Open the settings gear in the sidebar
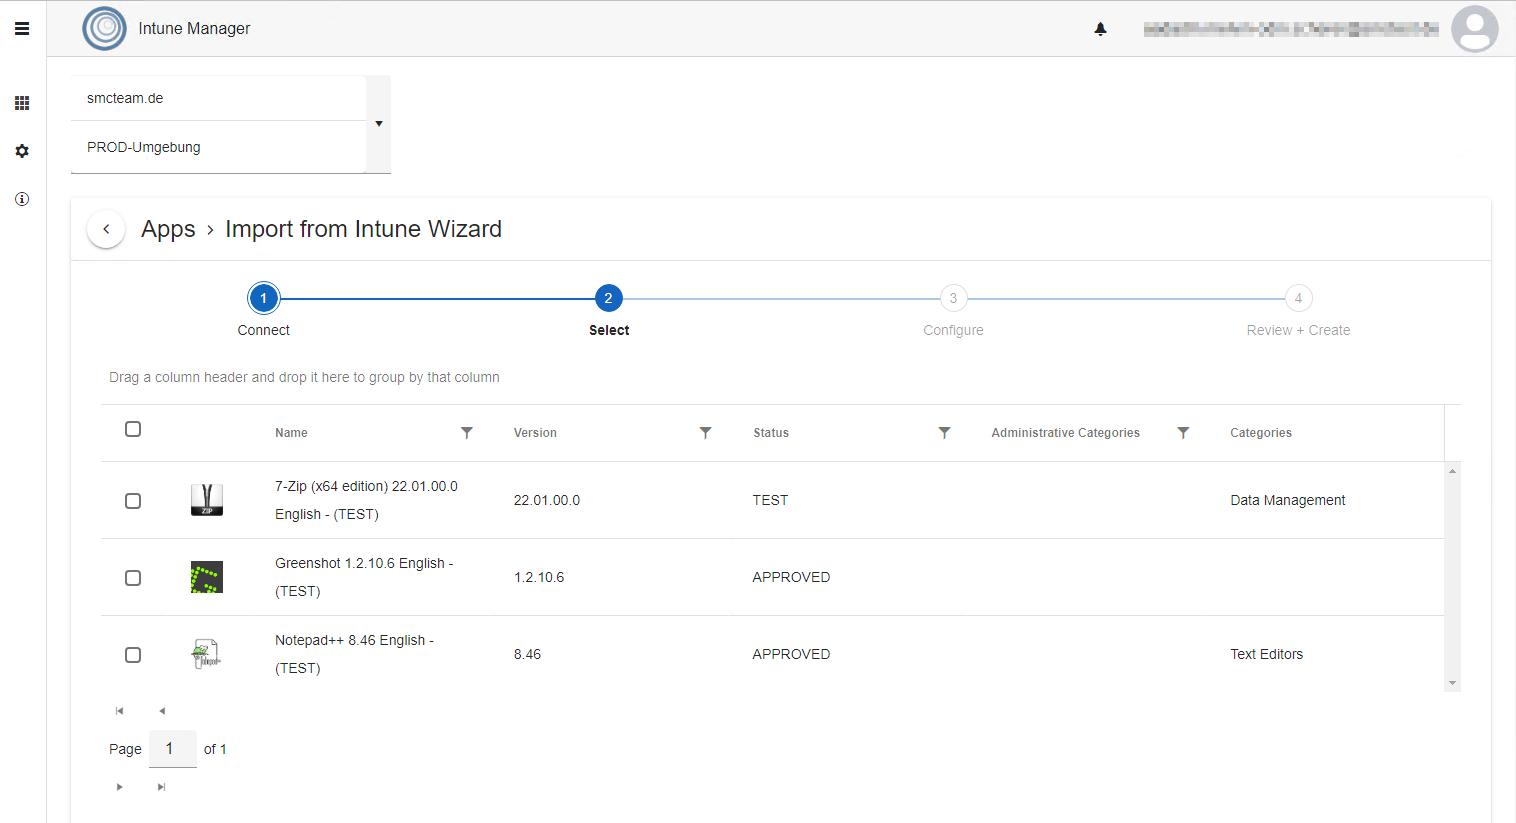The height and width of the screenshot is (823, 1516). (x=22, y=151)
